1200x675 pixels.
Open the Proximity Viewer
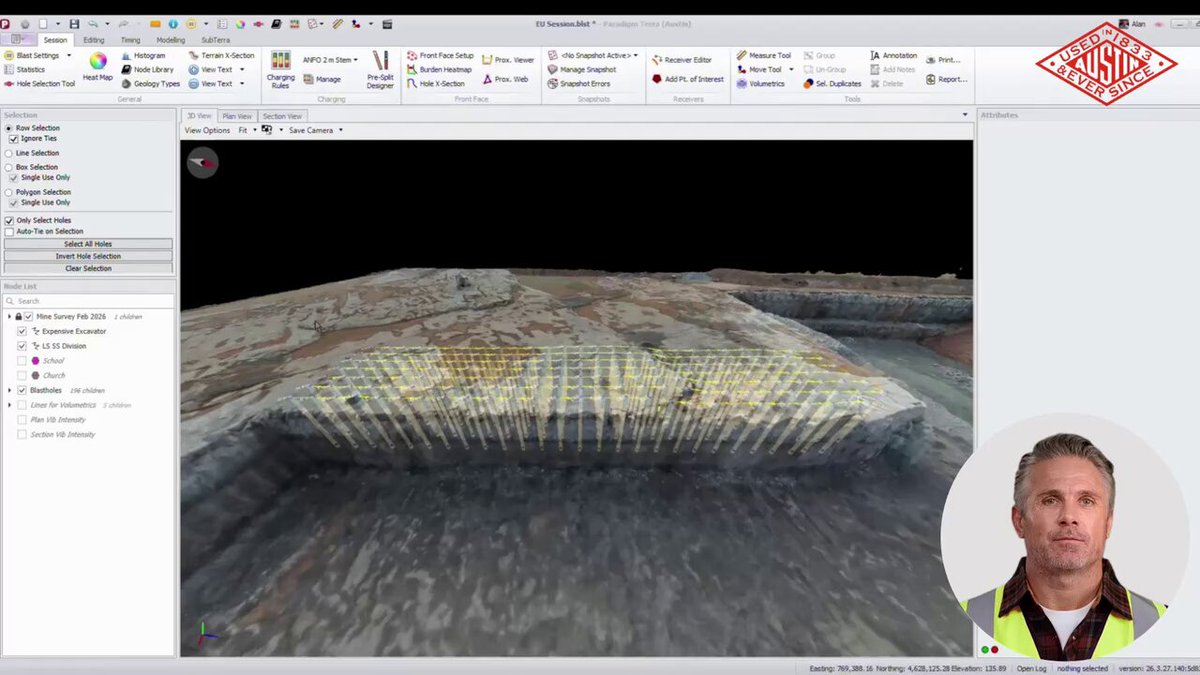(508, 60)
